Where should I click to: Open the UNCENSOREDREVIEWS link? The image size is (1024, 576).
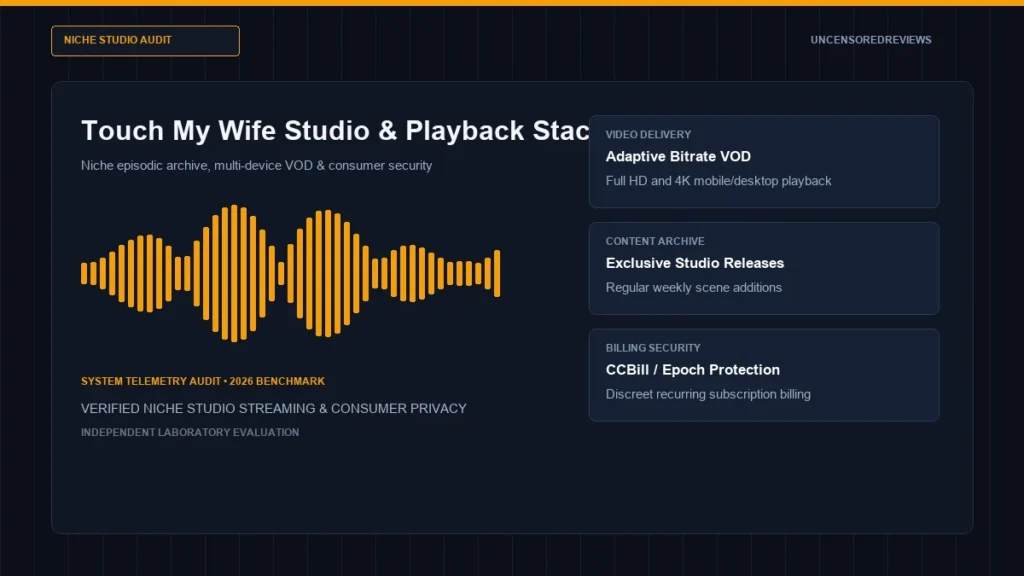(871, 40)
